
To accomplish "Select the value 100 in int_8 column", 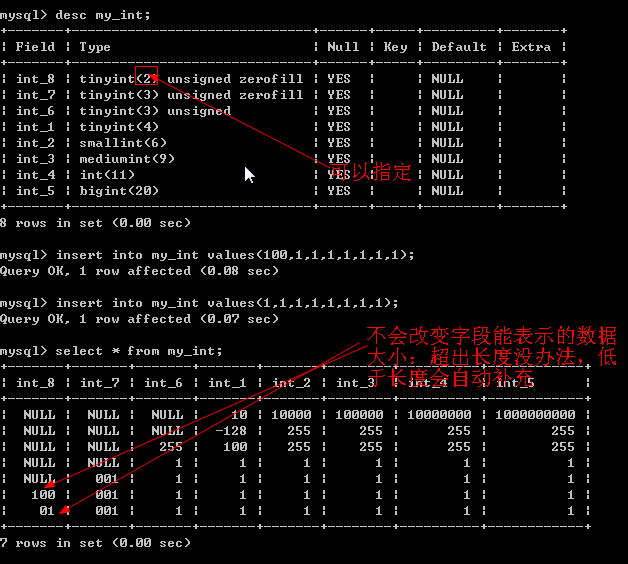I will (x=42, y=495).
